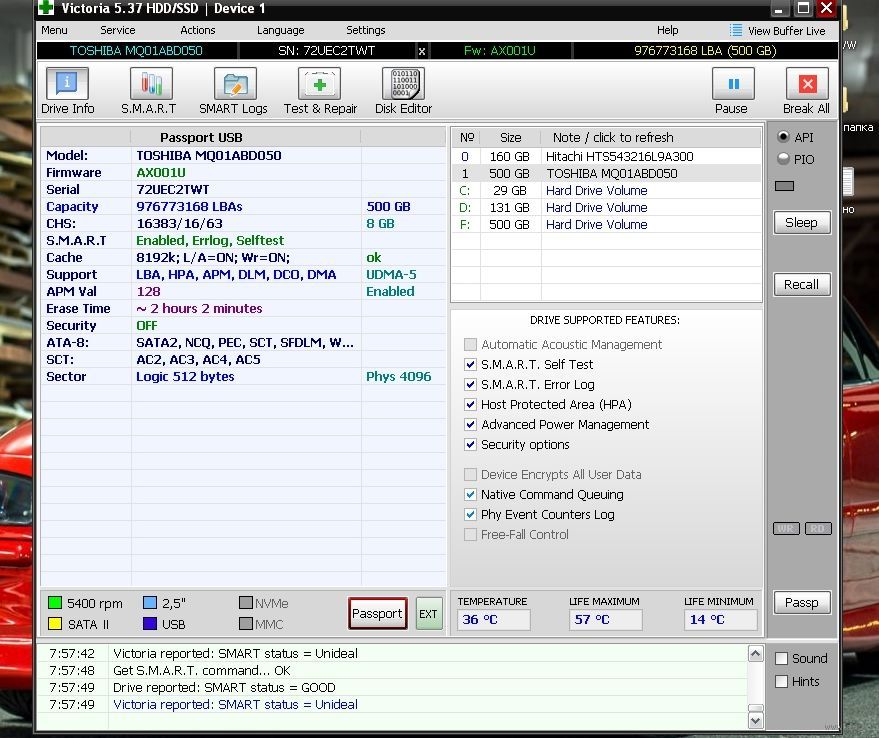
Task: Click the UDMA-5 support value
Action: (x=391, y=274)
